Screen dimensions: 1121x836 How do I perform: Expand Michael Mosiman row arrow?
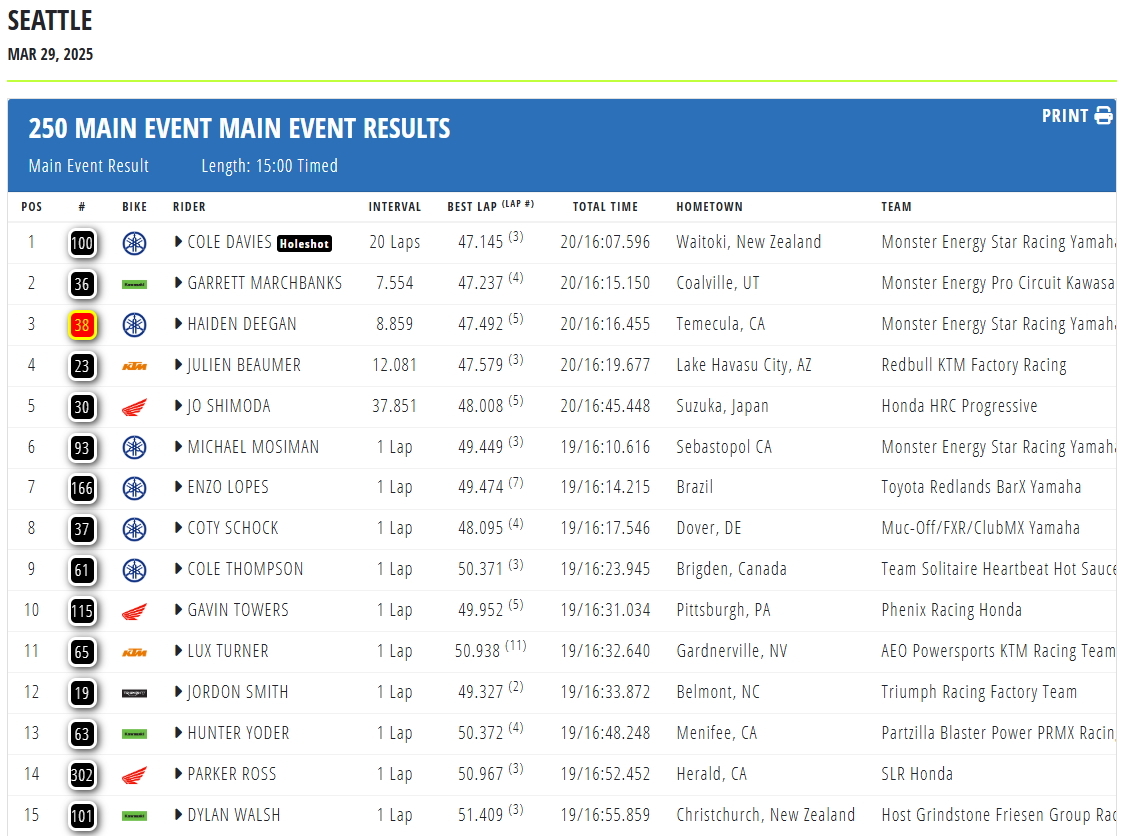[x=178, y=446]
